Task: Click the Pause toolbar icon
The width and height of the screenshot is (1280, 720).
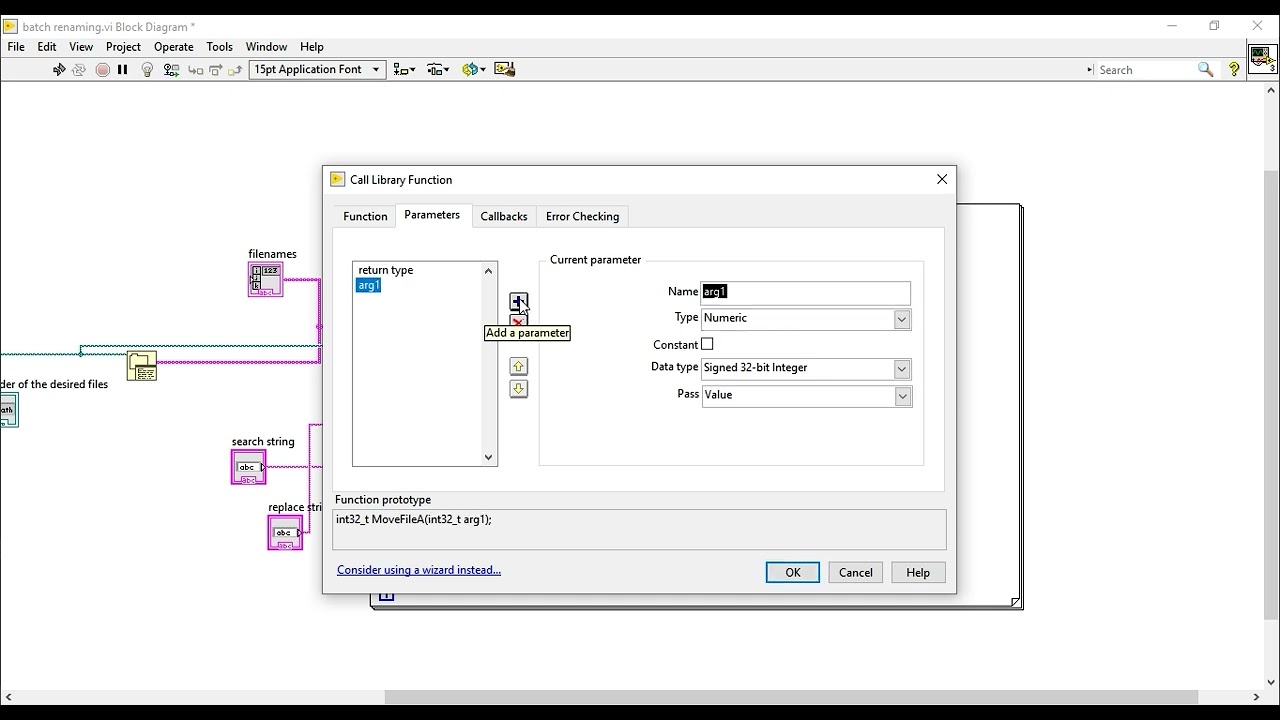Action: click(x=123, y=70)
